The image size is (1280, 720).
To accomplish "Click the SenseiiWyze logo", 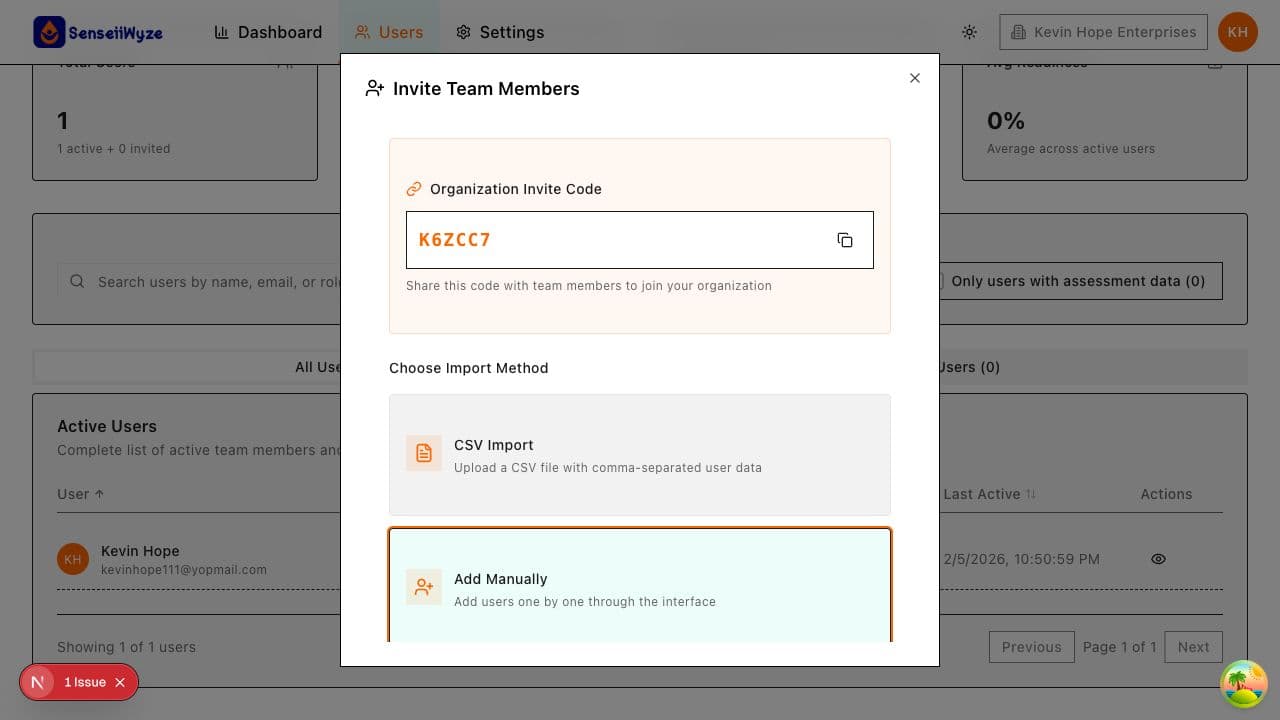I will (97, 31).
